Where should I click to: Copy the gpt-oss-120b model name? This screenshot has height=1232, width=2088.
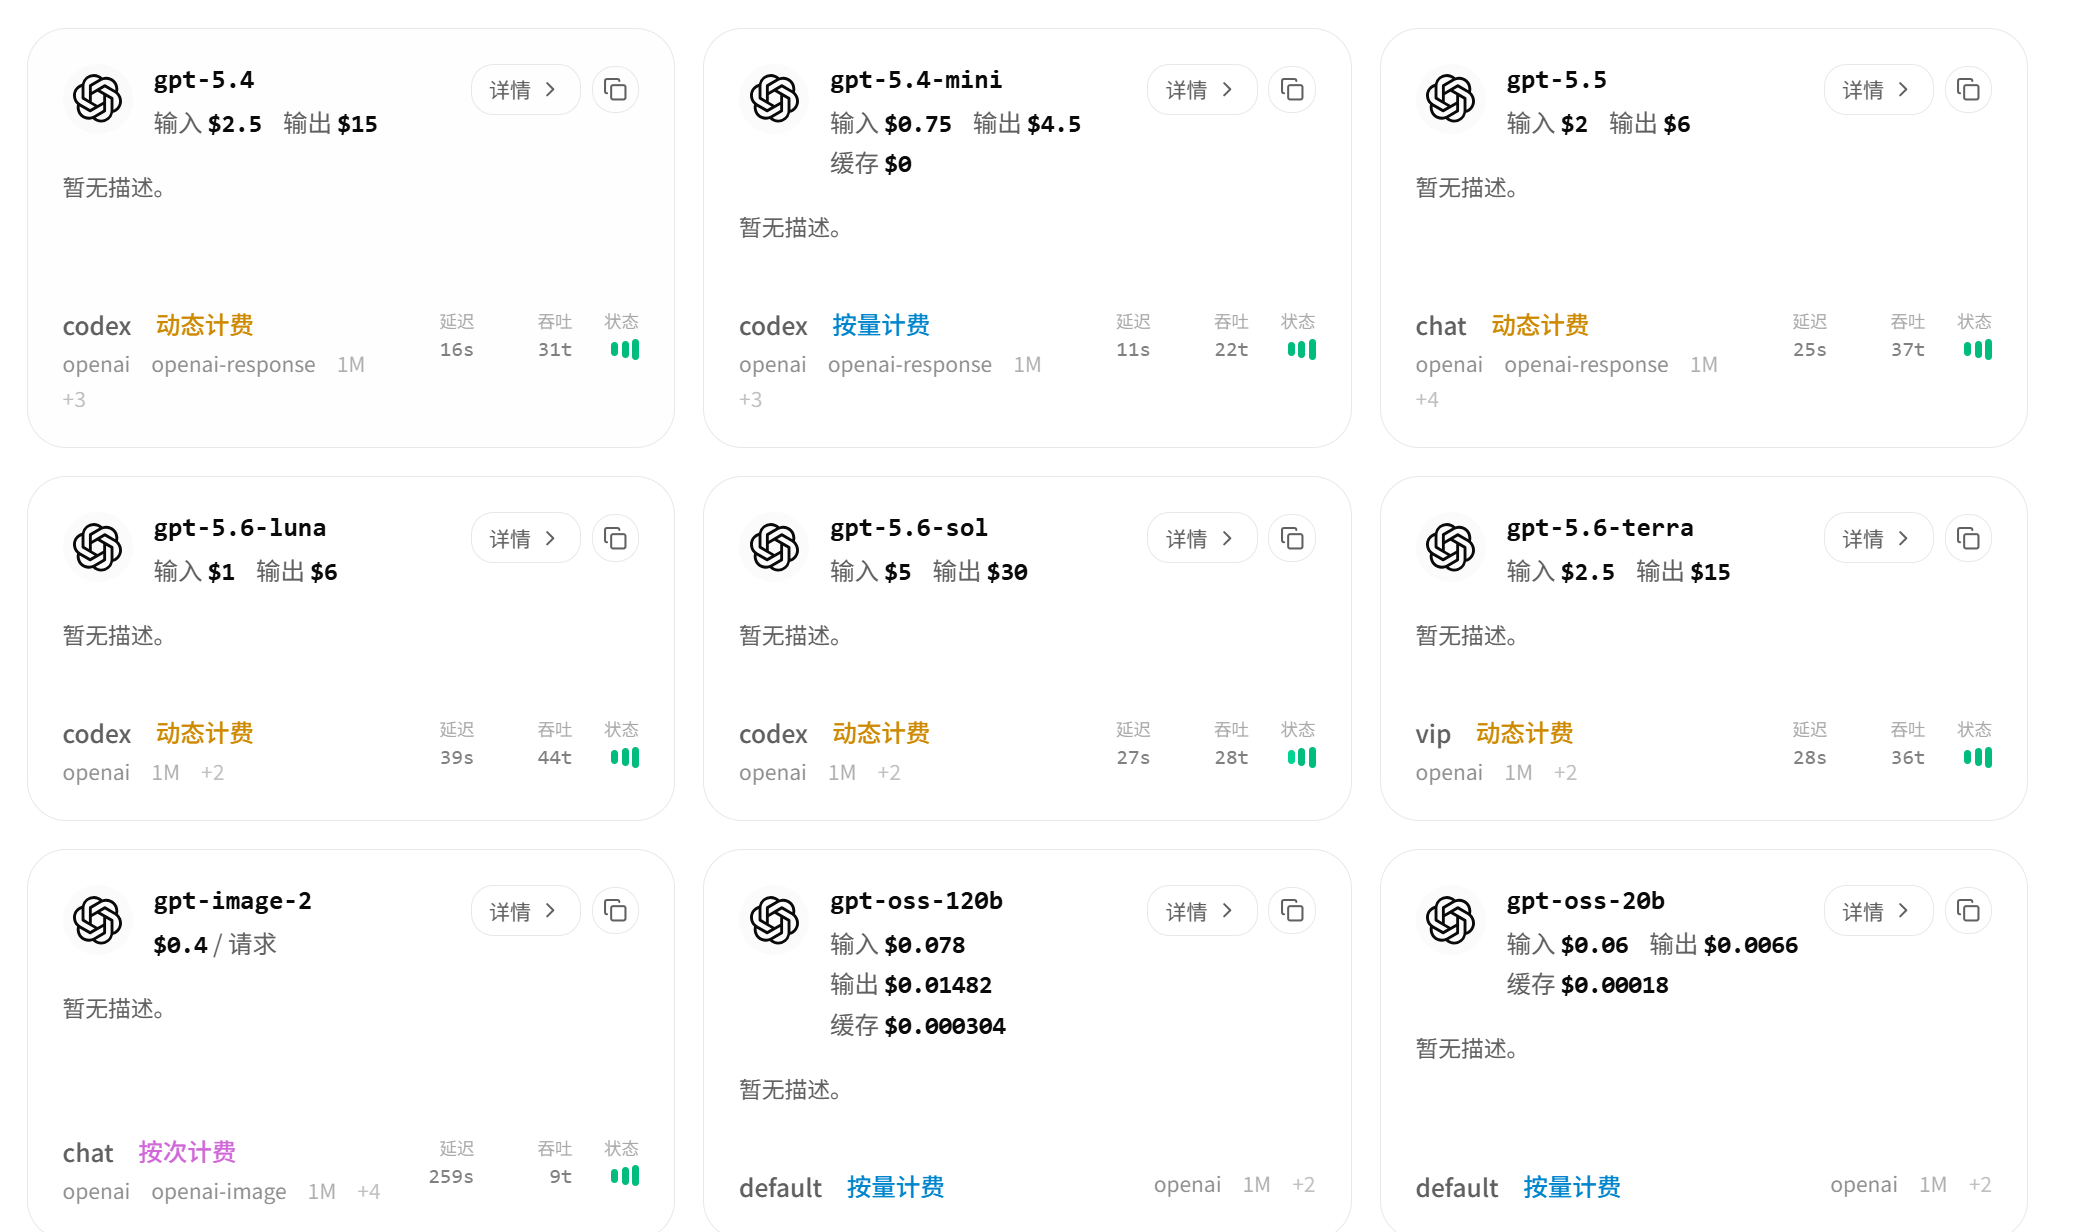(x=1292, y=911)
